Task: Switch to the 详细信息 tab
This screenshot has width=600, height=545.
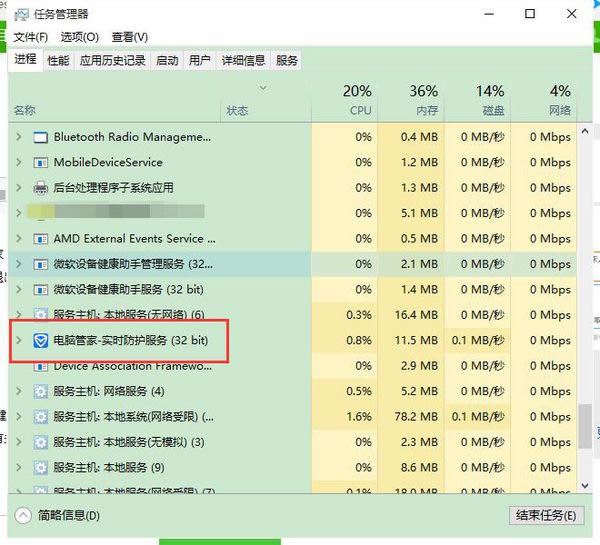Action: (243, 61)
